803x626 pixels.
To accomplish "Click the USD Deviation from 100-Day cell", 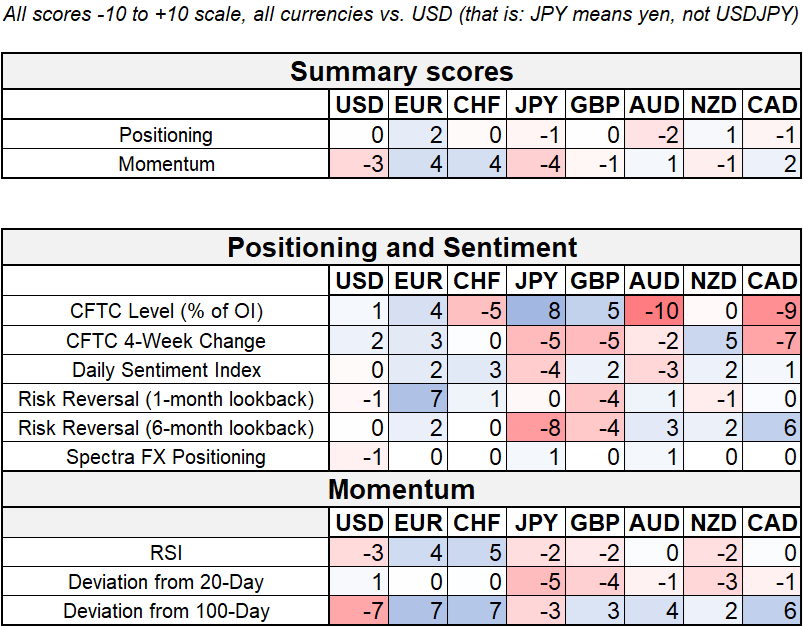I will (x=360, y=610).
